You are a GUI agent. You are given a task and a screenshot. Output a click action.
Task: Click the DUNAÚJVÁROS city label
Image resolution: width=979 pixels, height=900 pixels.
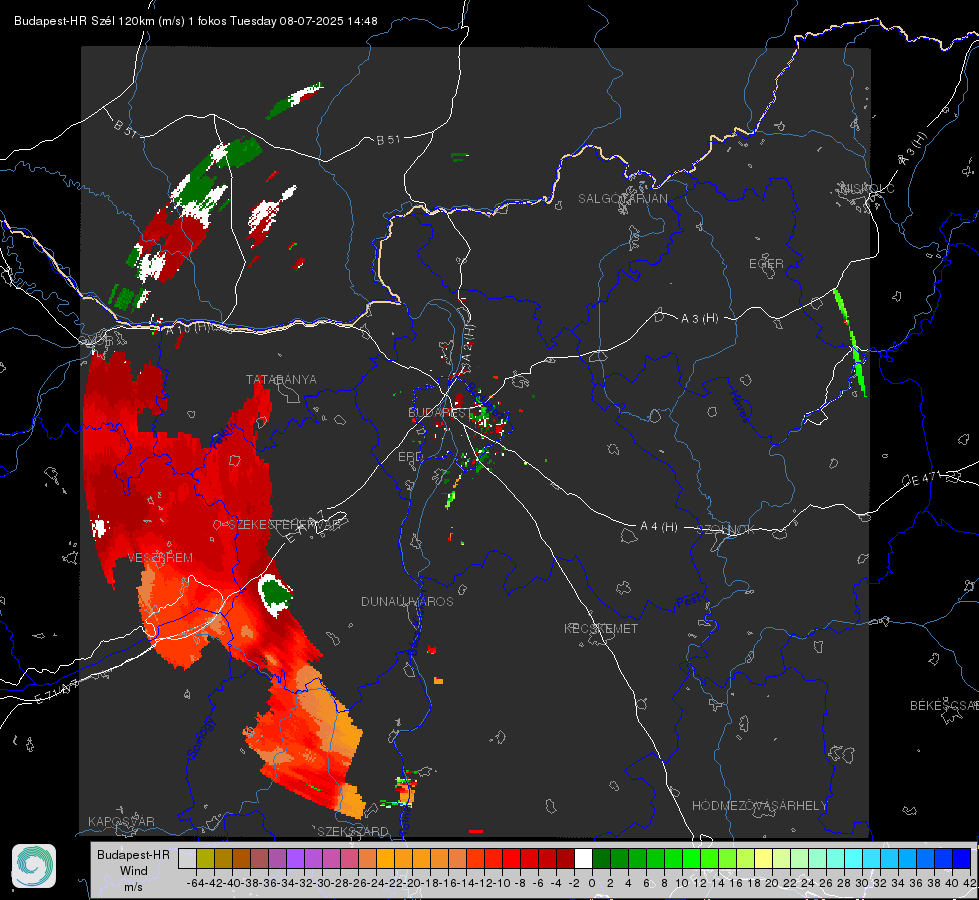(x=407, y=601)
